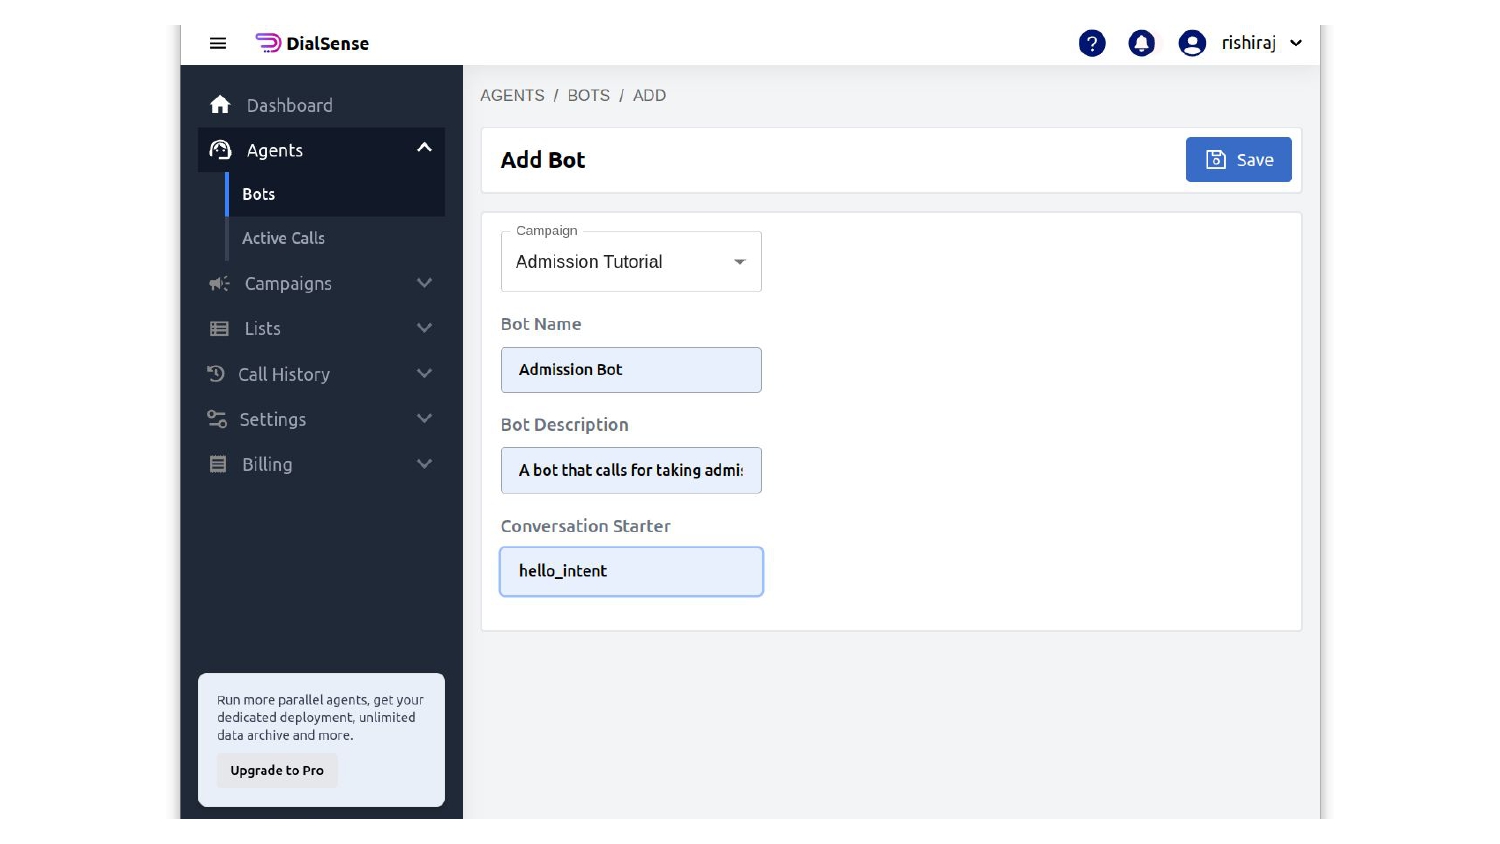Click the Agents headset icon

[x=220, y=150]
